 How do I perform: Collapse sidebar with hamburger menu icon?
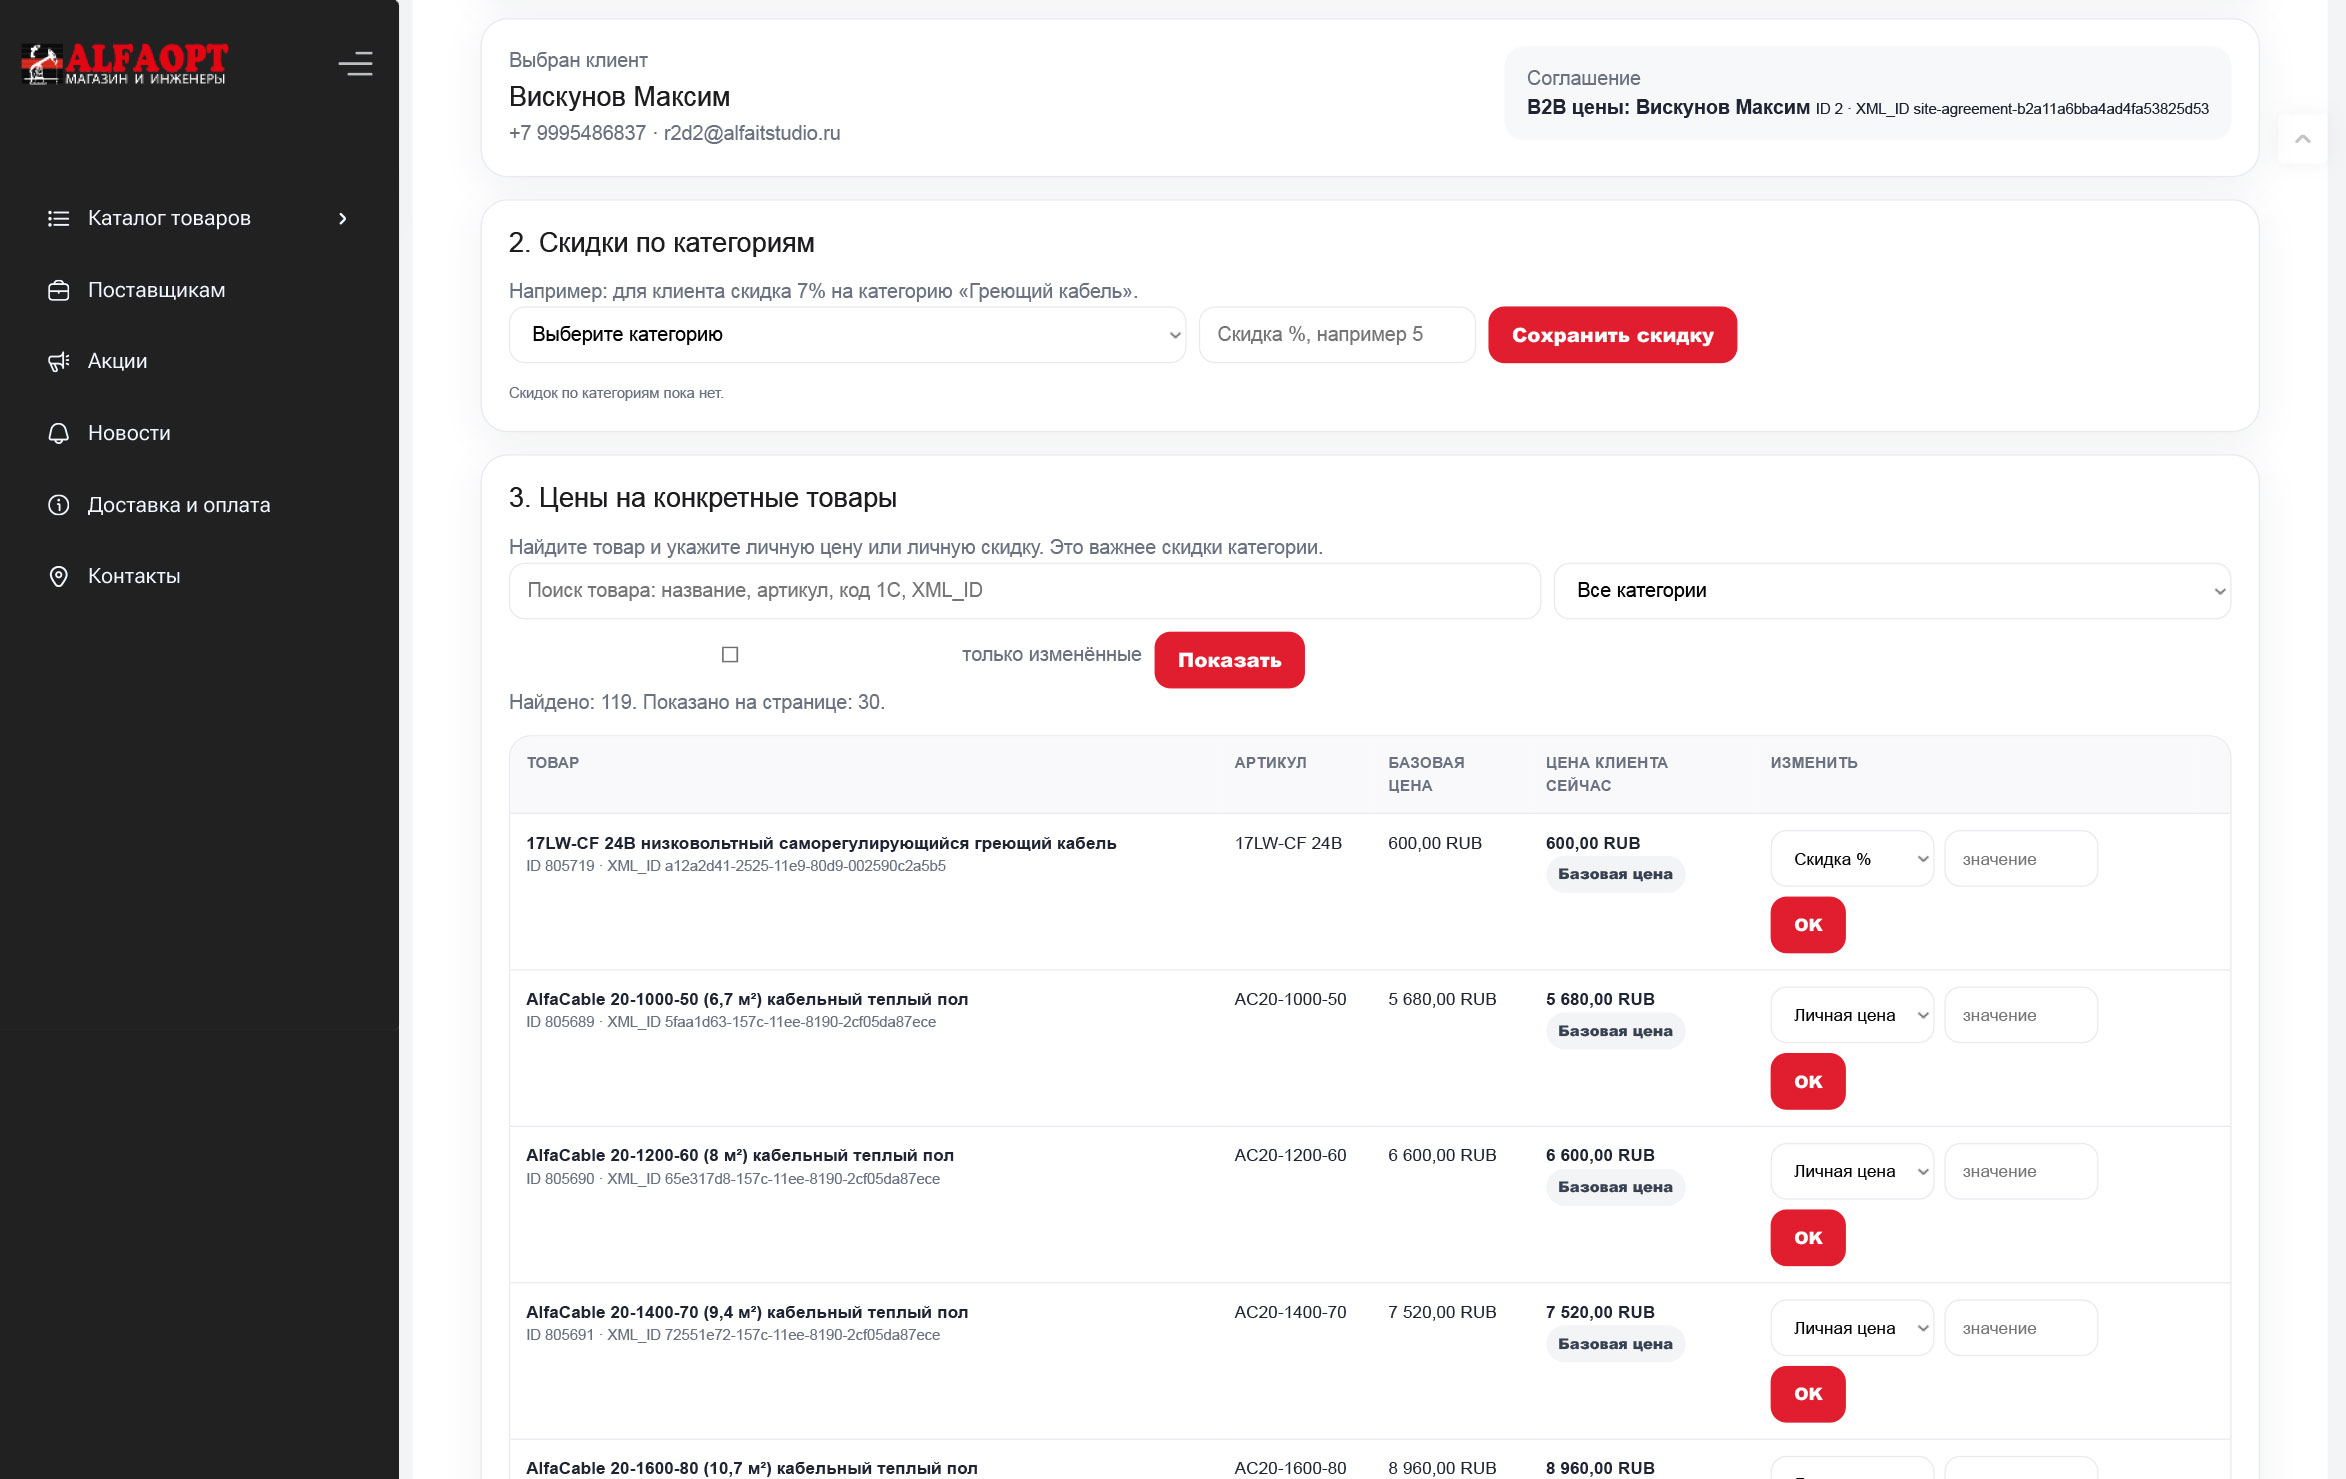(355, 64)
